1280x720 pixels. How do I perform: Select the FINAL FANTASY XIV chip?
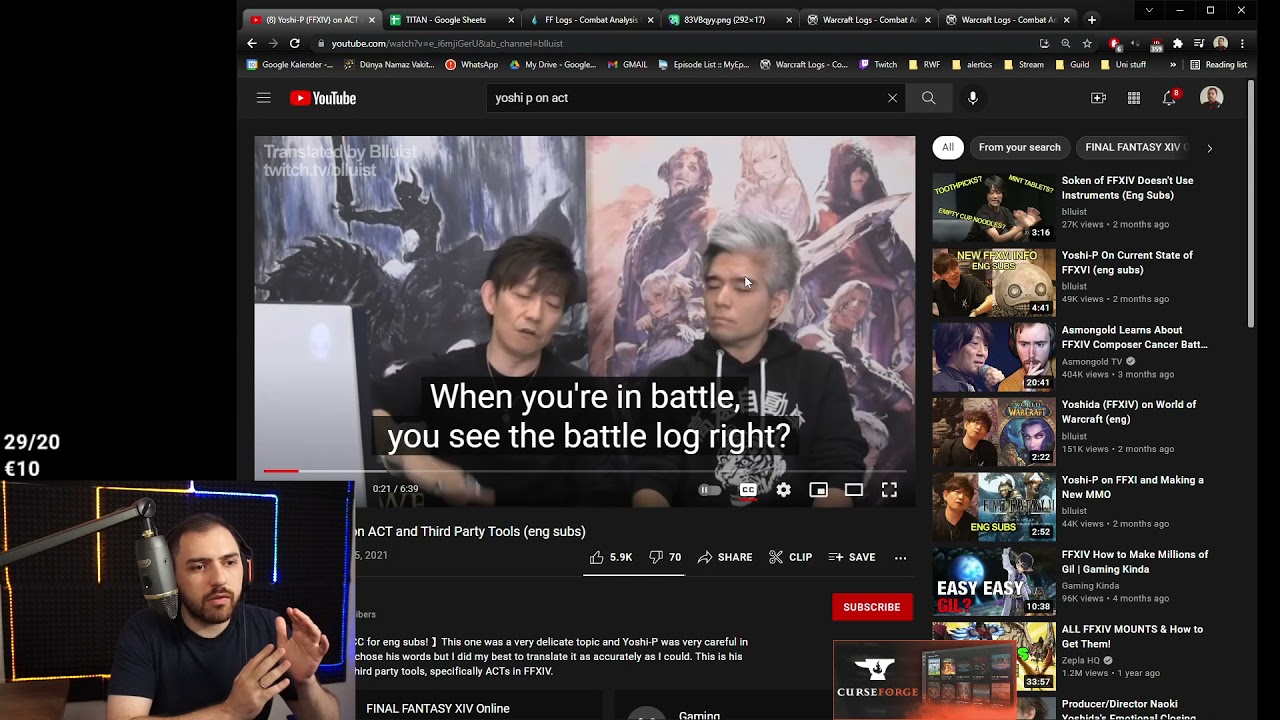pos(1136,147)
